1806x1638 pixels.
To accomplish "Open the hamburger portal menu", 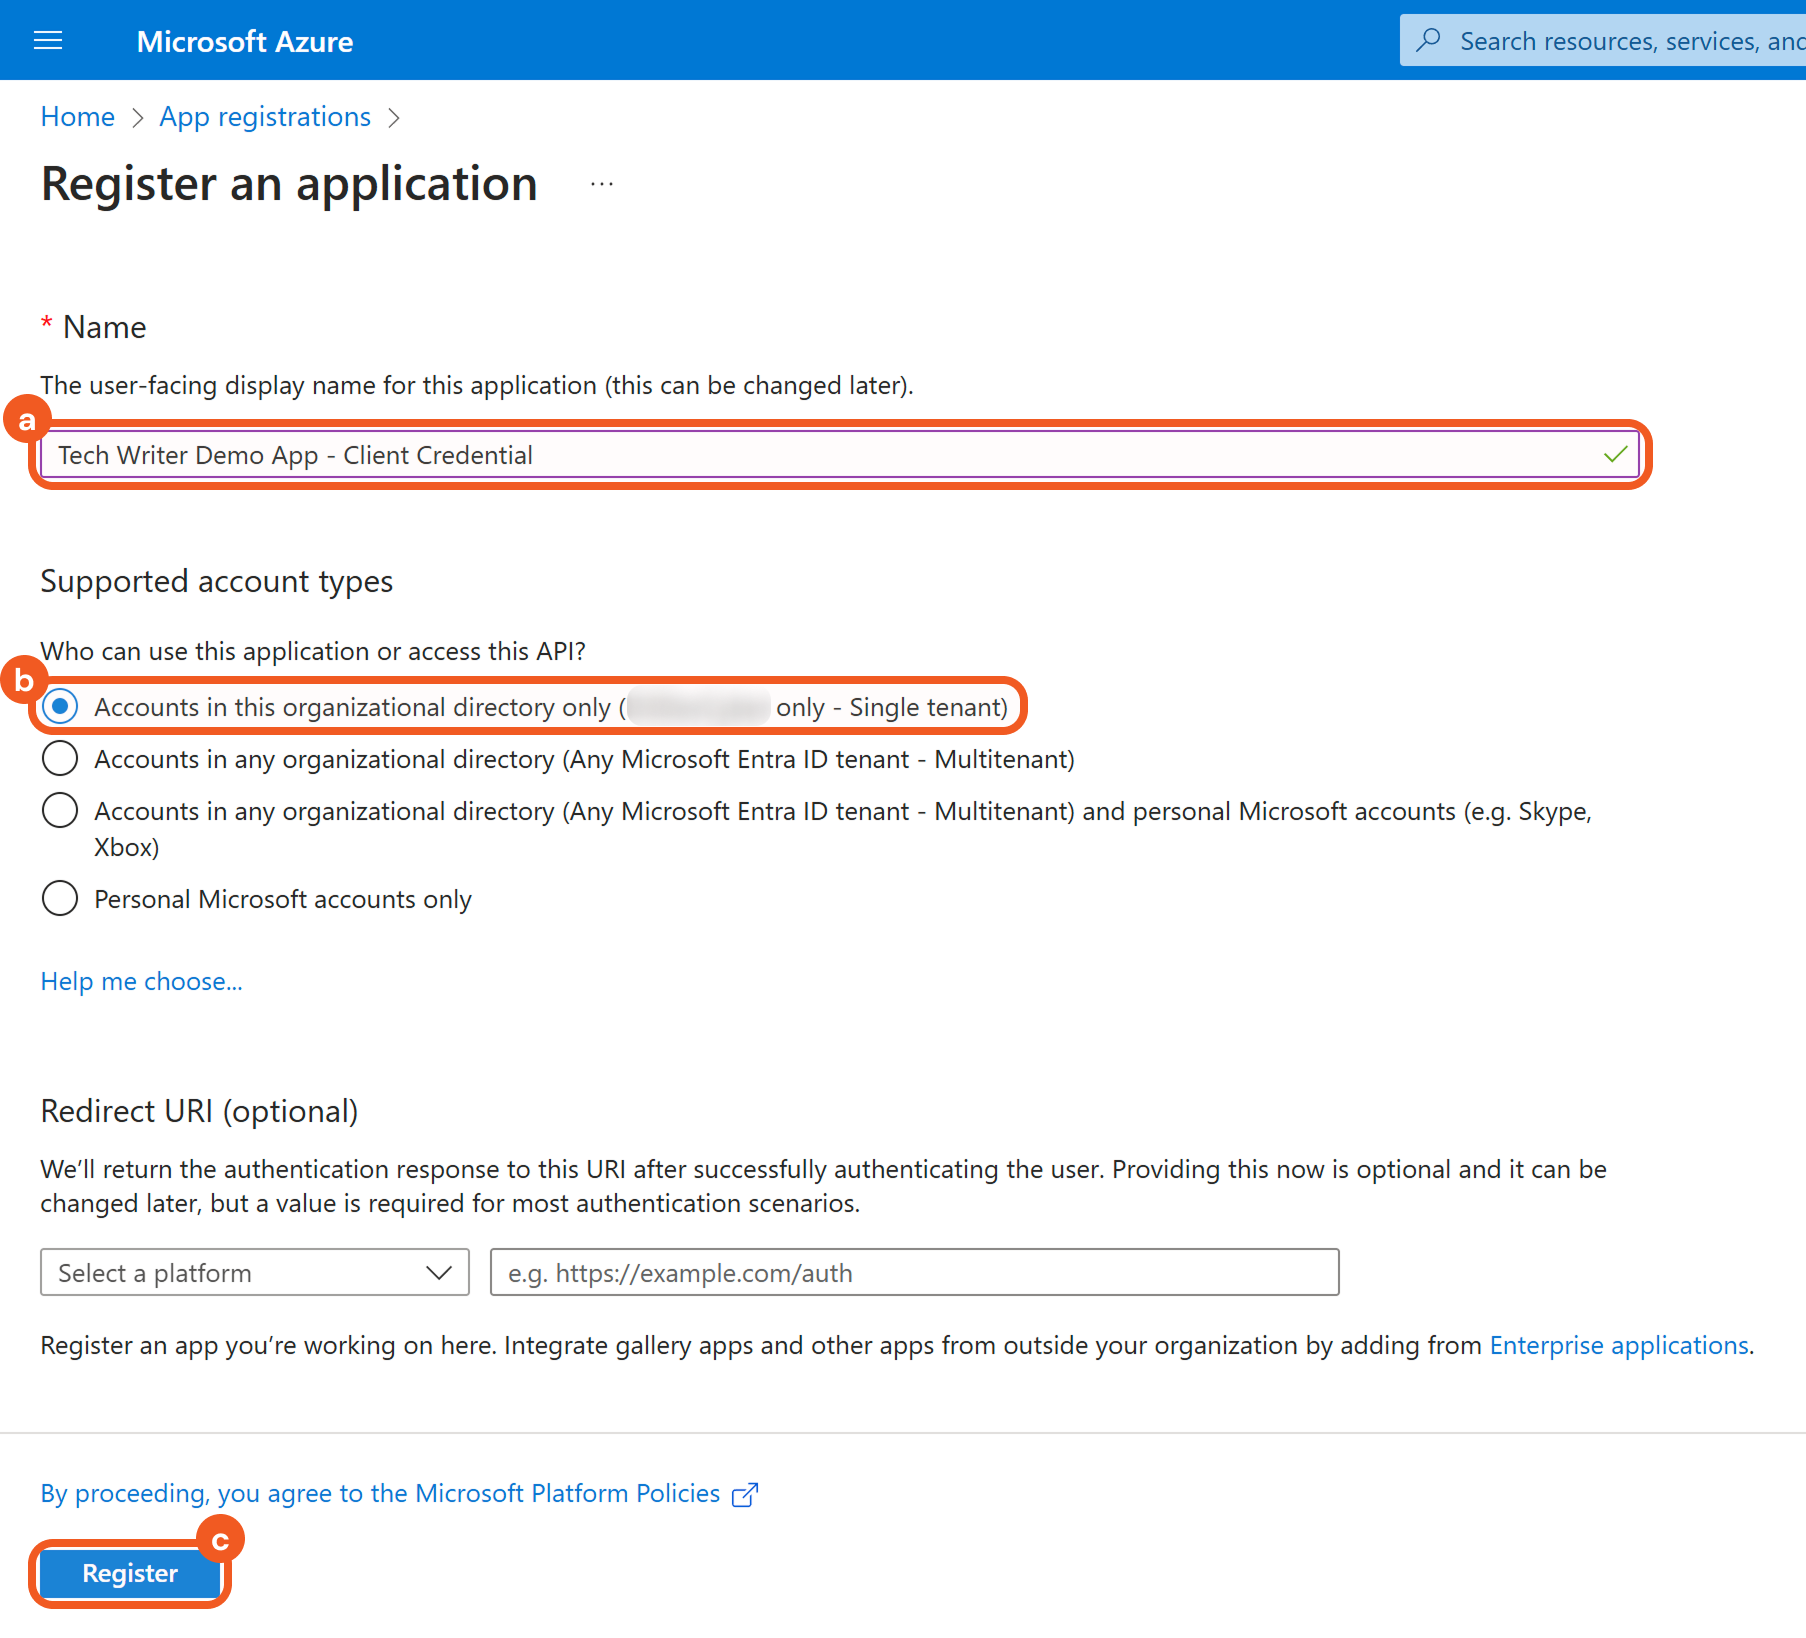I will click(48, 41).
